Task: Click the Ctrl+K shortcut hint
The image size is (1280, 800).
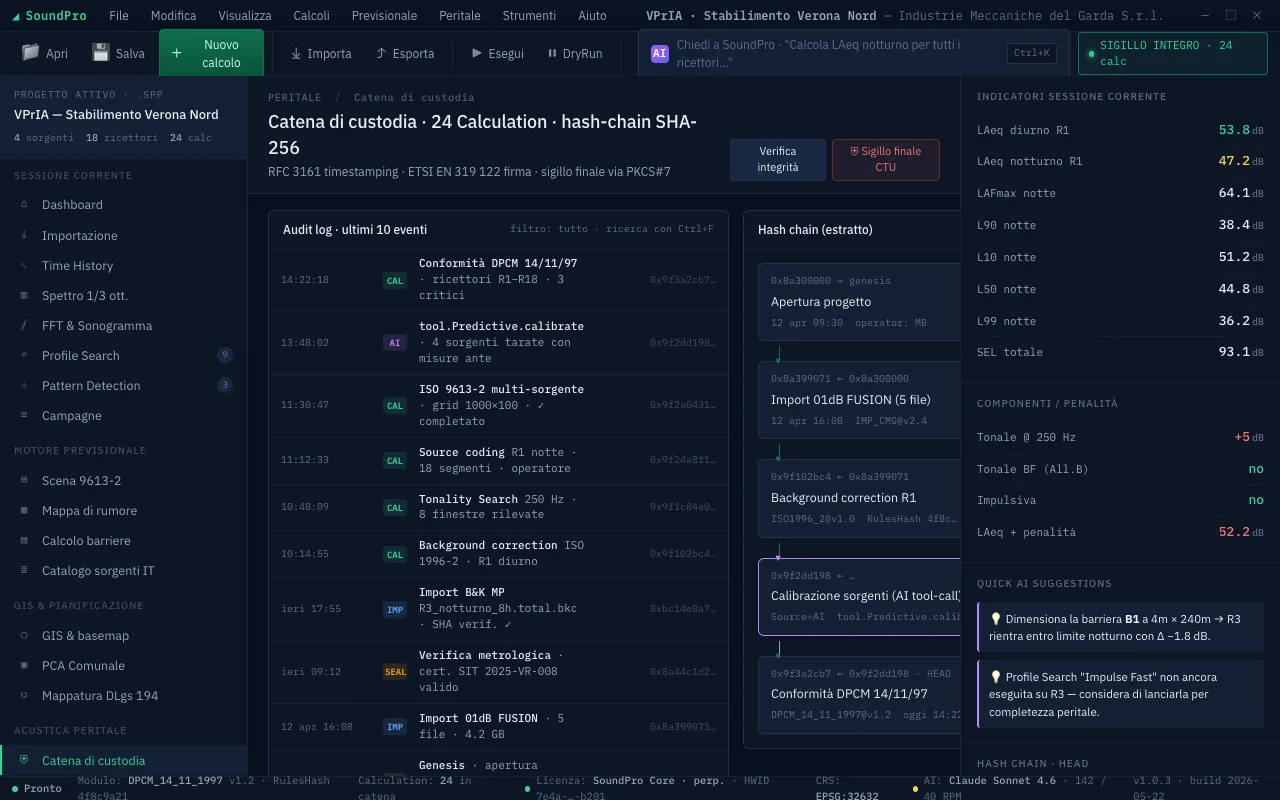Action: (x=1032, y=53)
